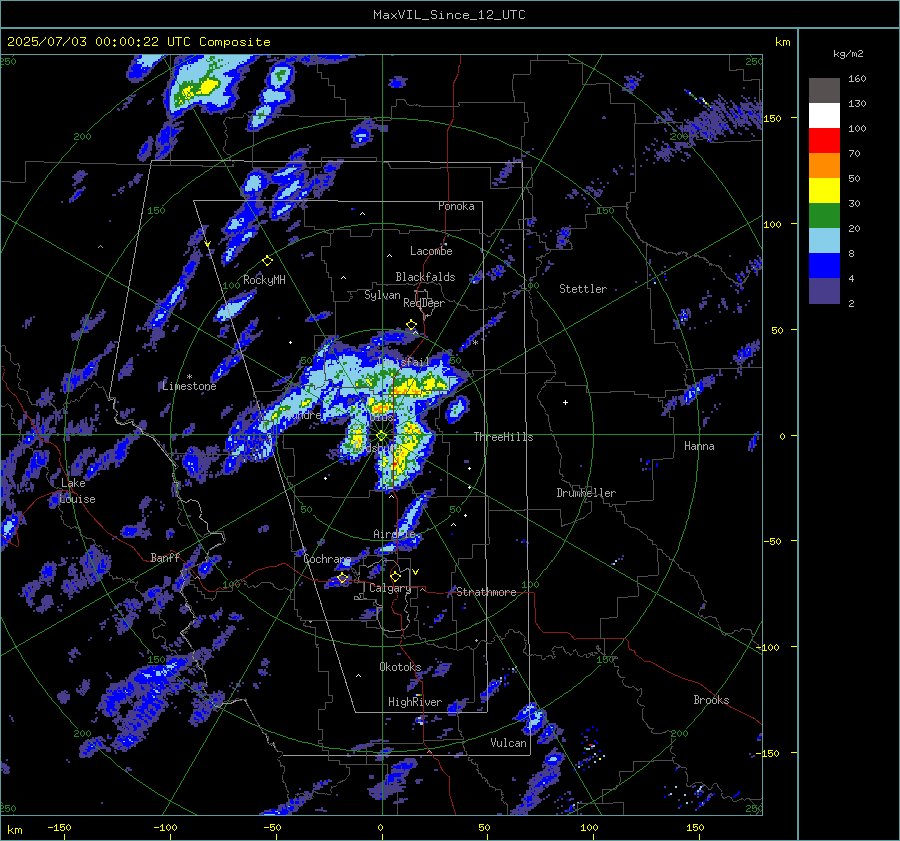Pick the white 100-130 legend swatch
The image size is (900, 841).
click(824, 115)
